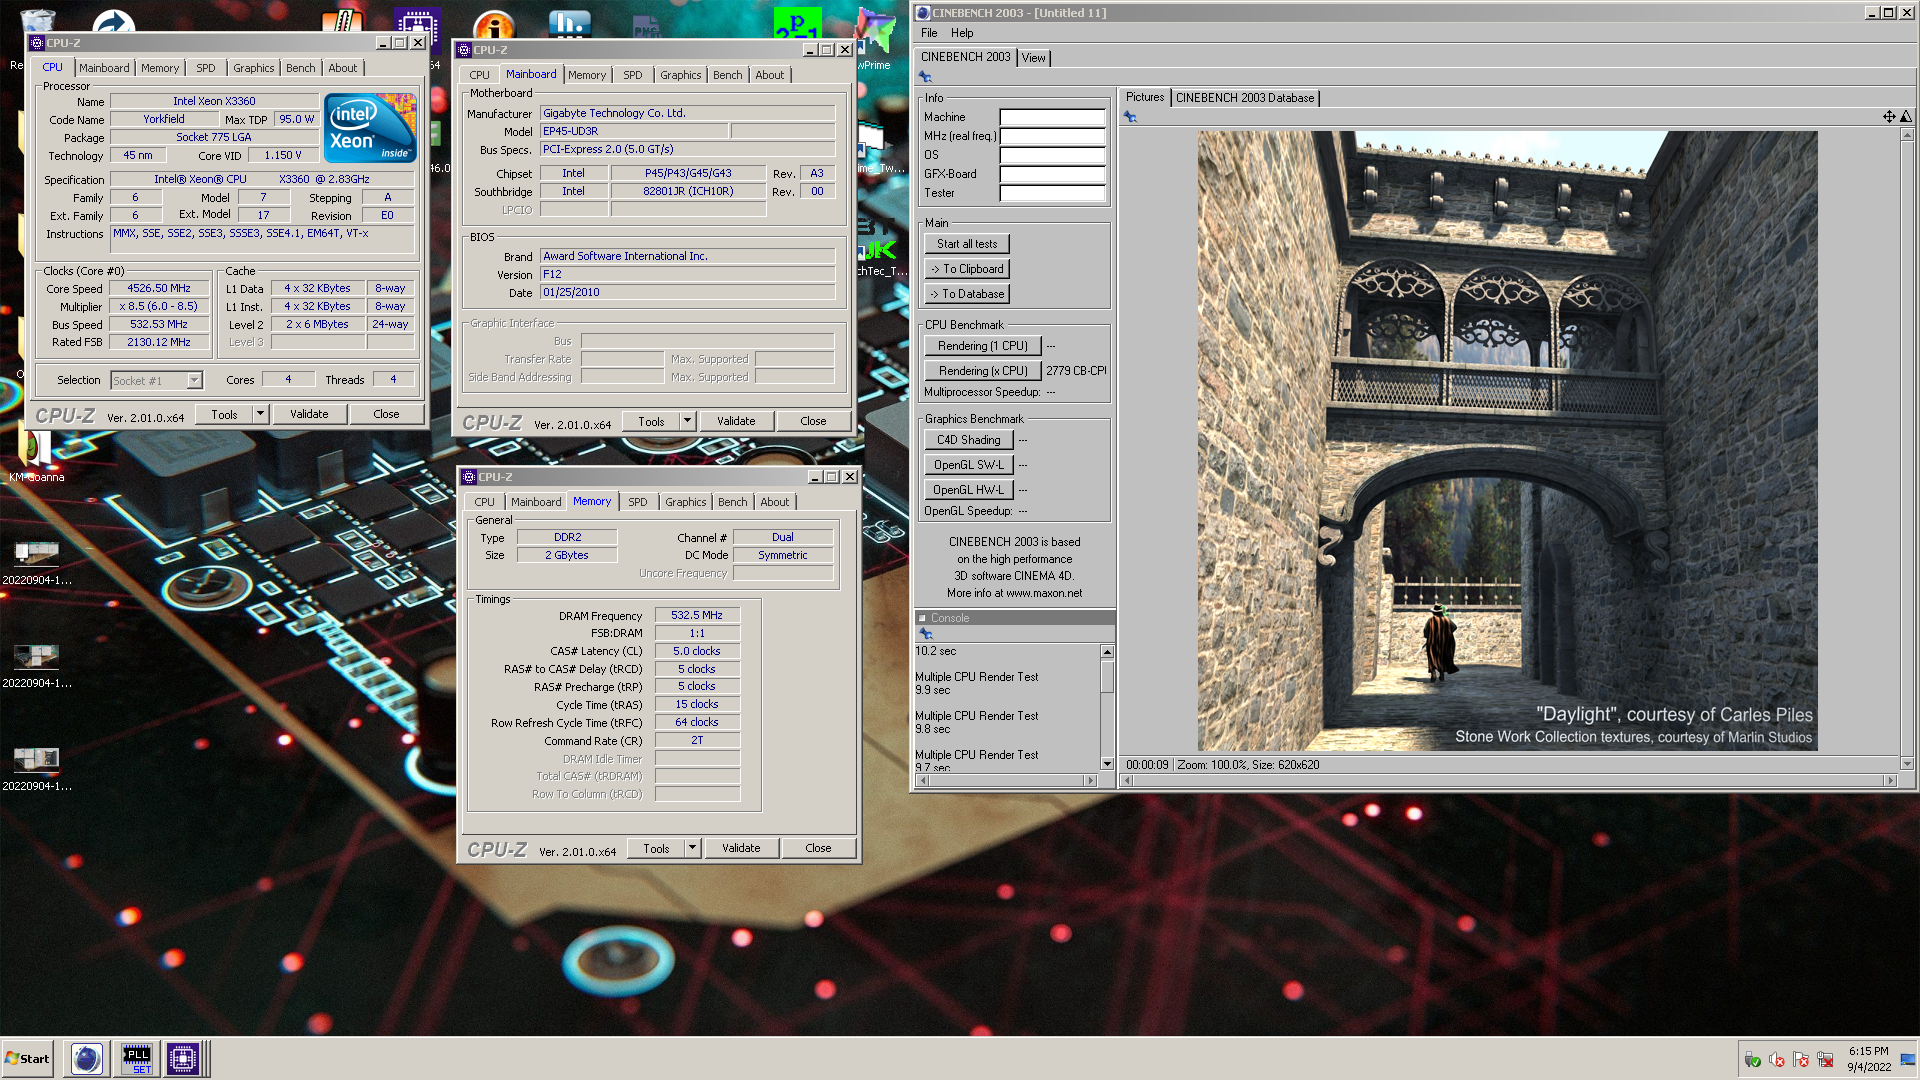Image resolution: width=1920 pixels, height=1080 pixels.
Task: Open the KM-Goanna desktop icon
Action: (x=37, y=455)
